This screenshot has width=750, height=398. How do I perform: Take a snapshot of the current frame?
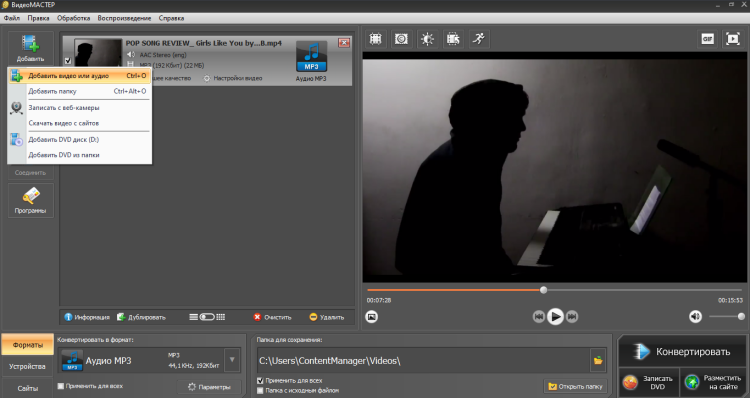point(372,317)
